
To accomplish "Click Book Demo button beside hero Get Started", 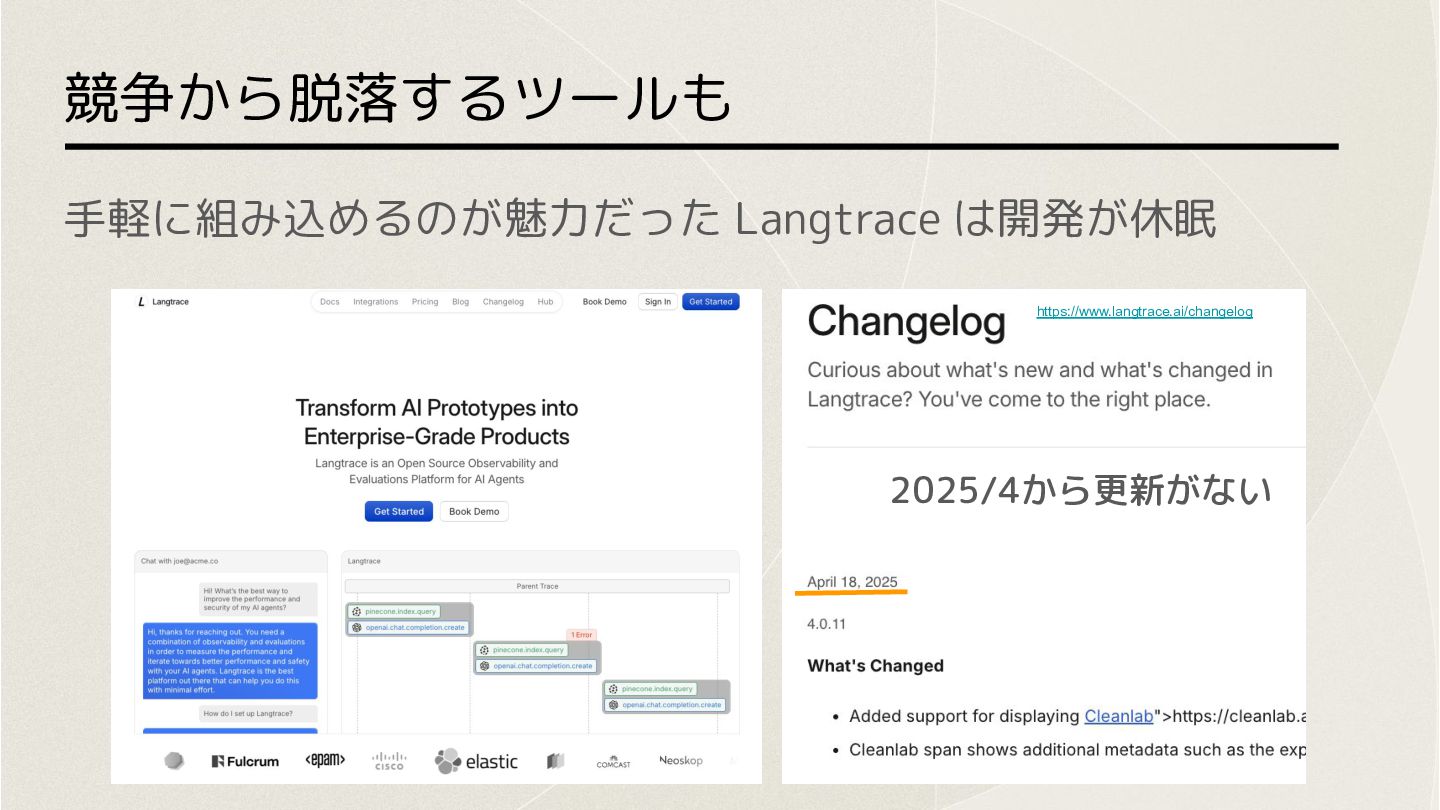I will [474, 512].
